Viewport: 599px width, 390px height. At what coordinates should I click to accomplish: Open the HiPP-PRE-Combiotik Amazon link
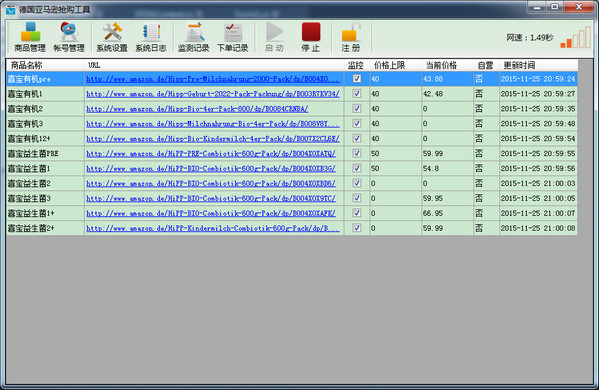(x=211, y=153)
